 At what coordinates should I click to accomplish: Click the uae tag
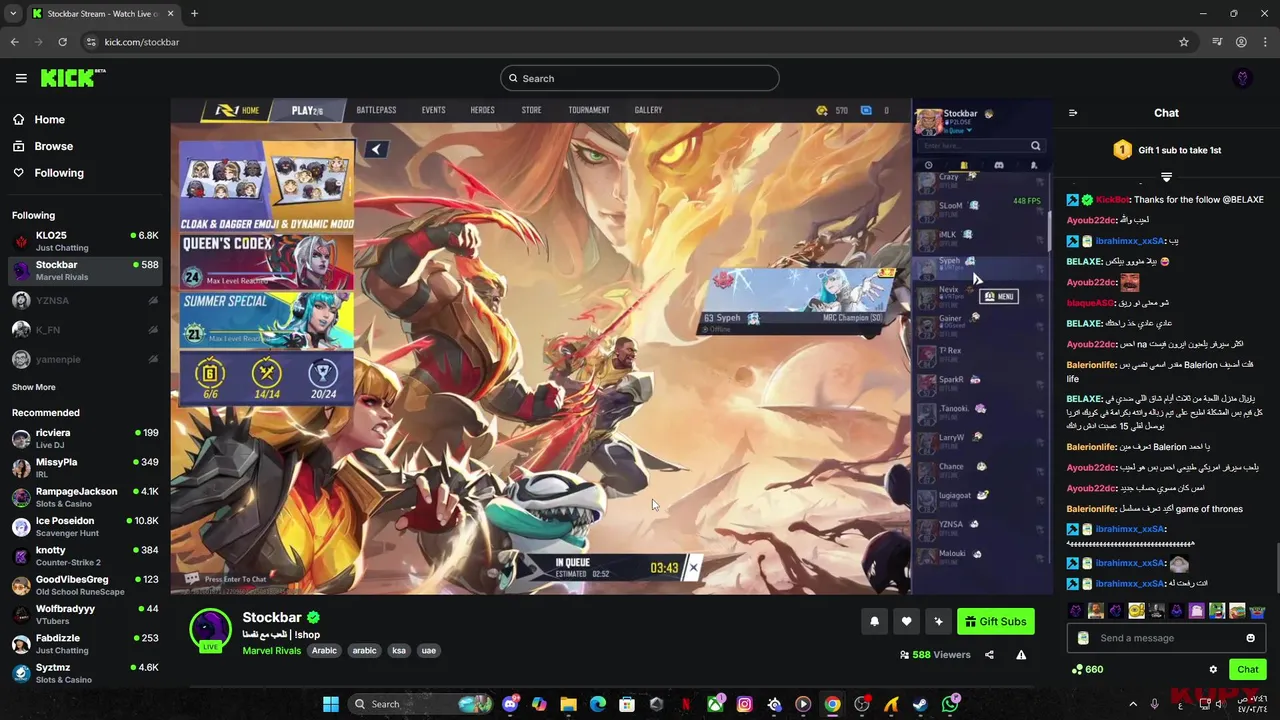tap(428, 650)
